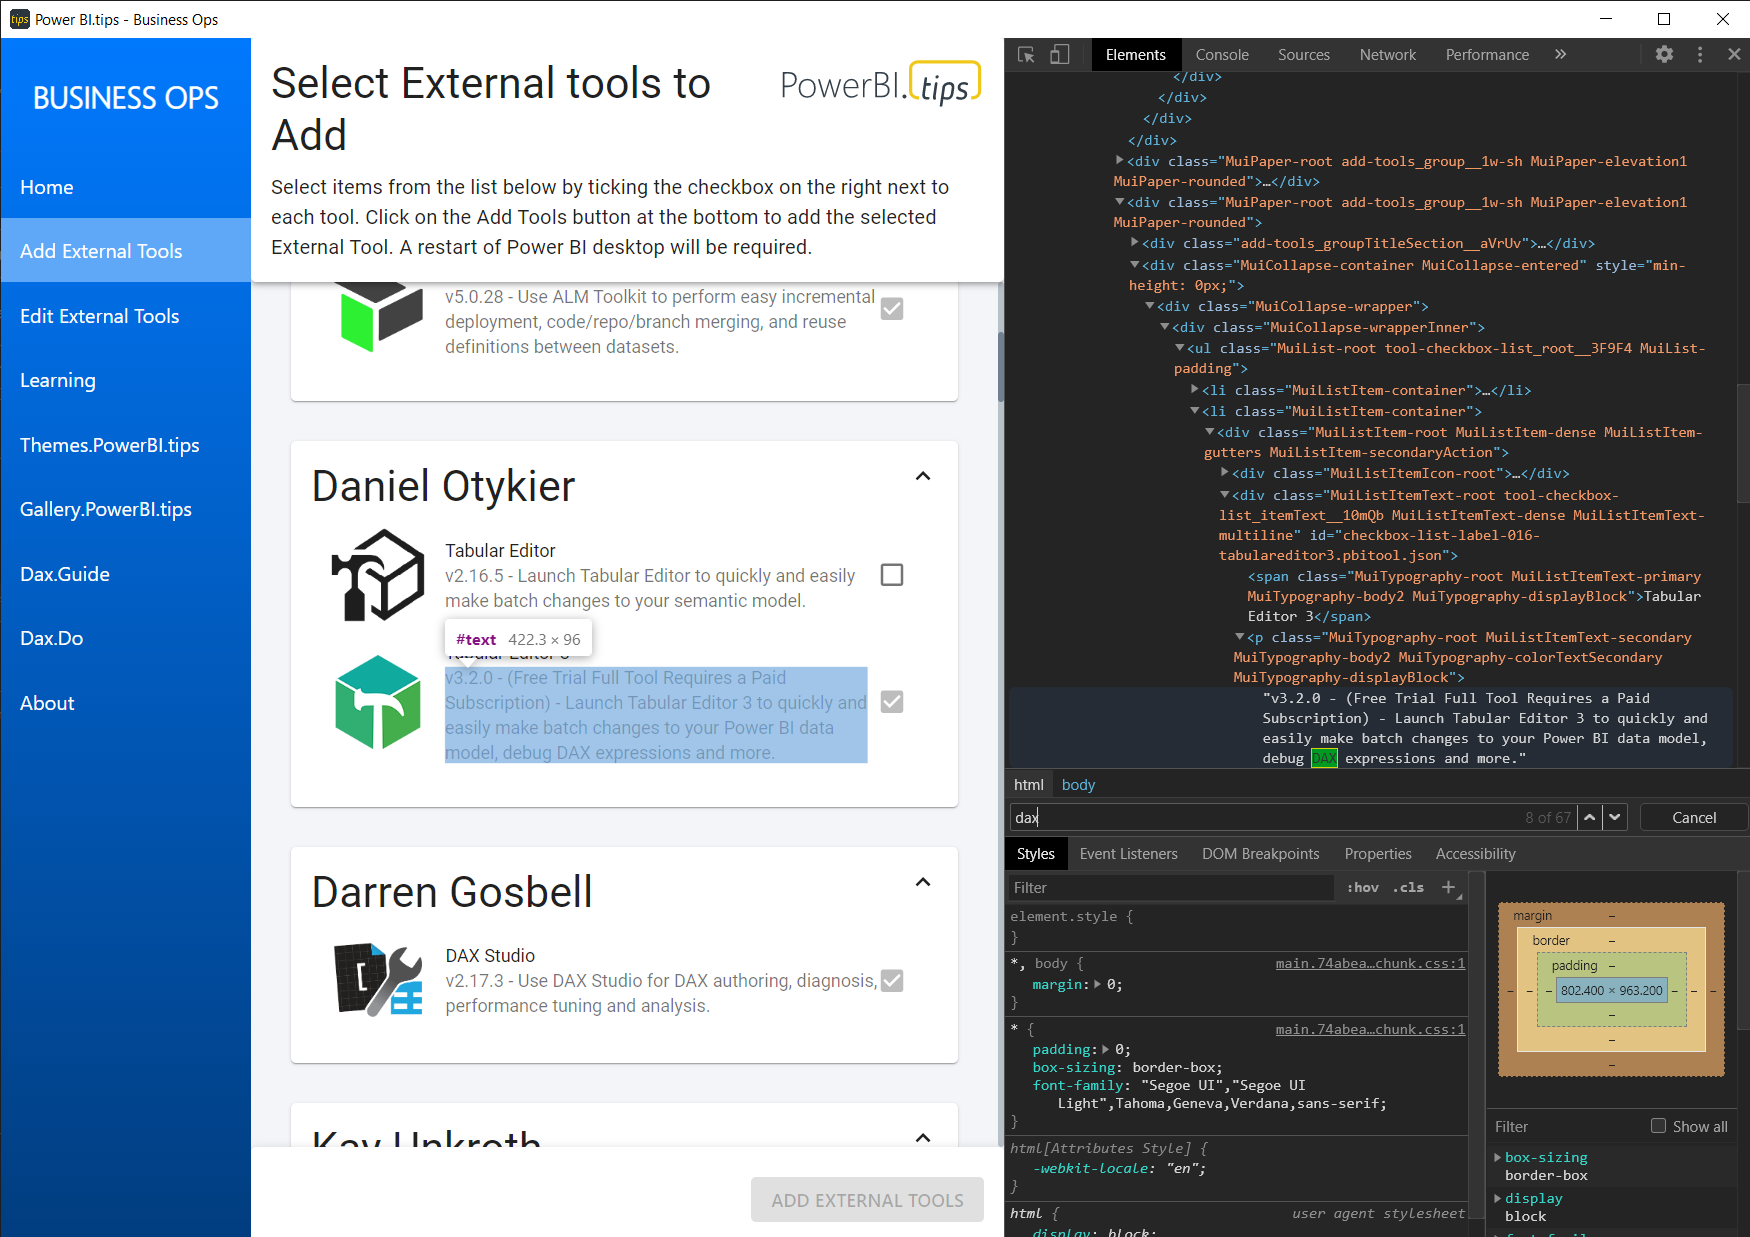Expand the add-tools_groupTitleSection div node
The height and width of the screenshot is (1237, 1750).
click(x=1135, y=243)
